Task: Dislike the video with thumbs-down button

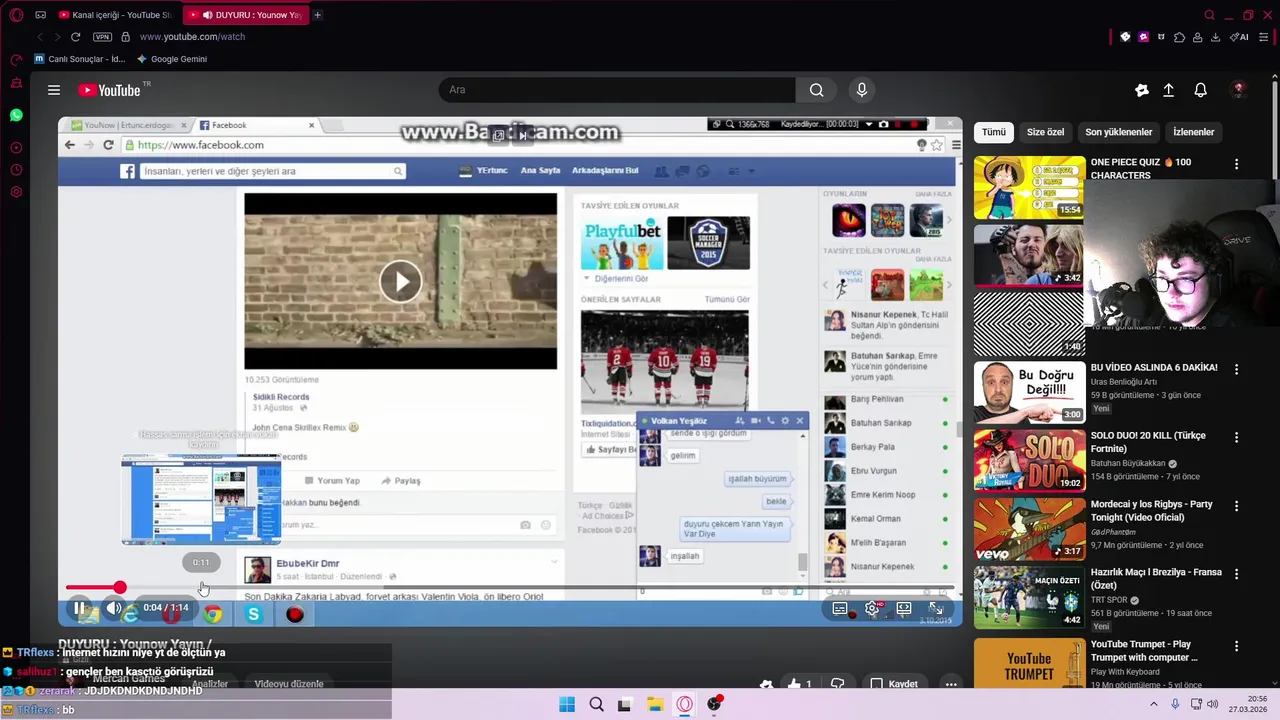Action: pos(838,684)
